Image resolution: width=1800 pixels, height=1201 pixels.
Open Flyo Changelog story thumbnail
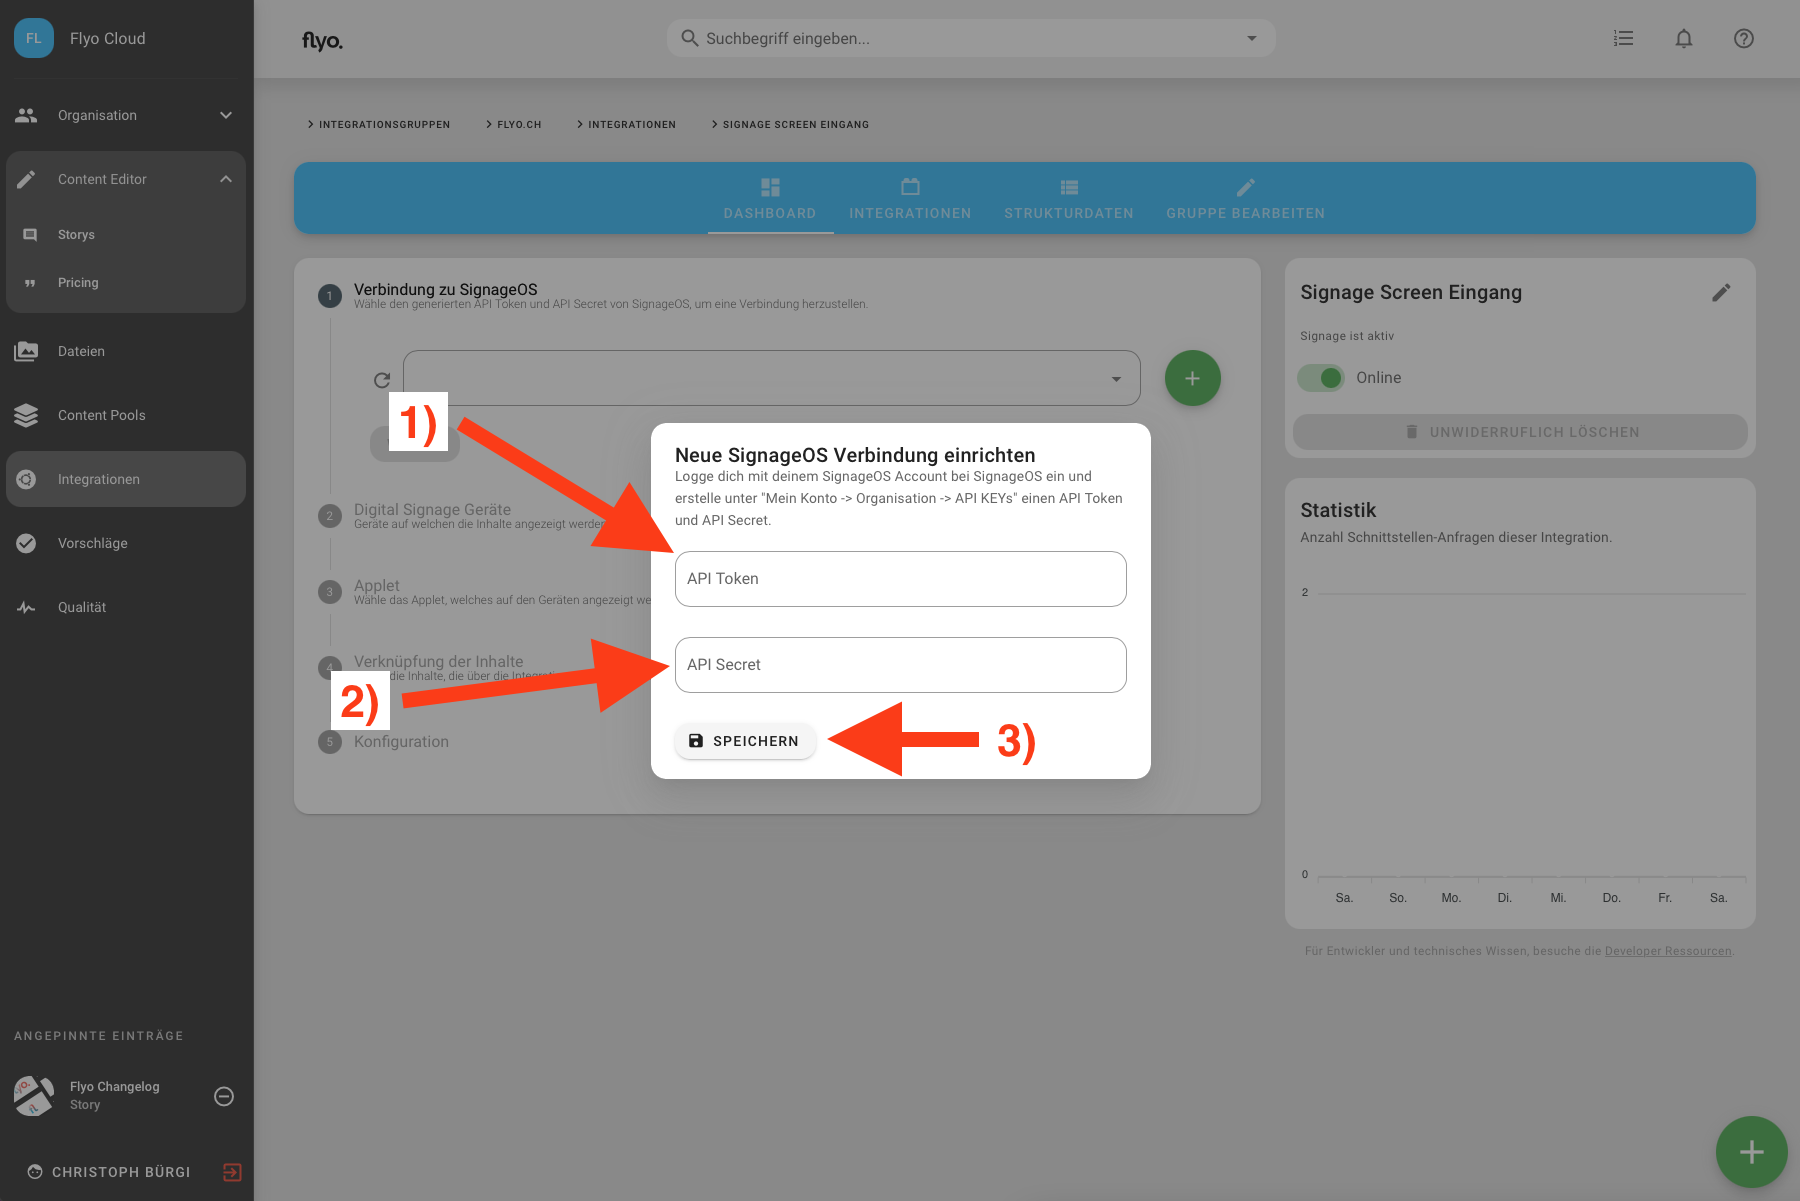point(34,1096)
